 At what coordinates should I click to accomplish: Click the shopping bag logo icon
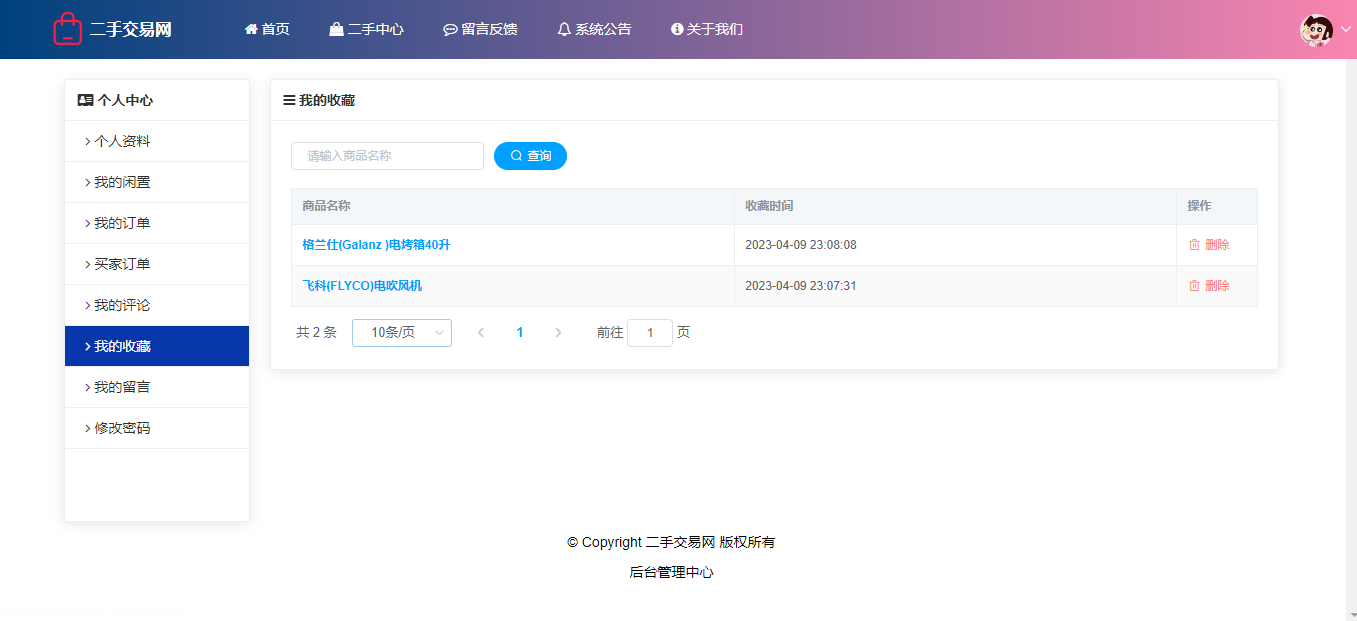(x=67, y=29)
